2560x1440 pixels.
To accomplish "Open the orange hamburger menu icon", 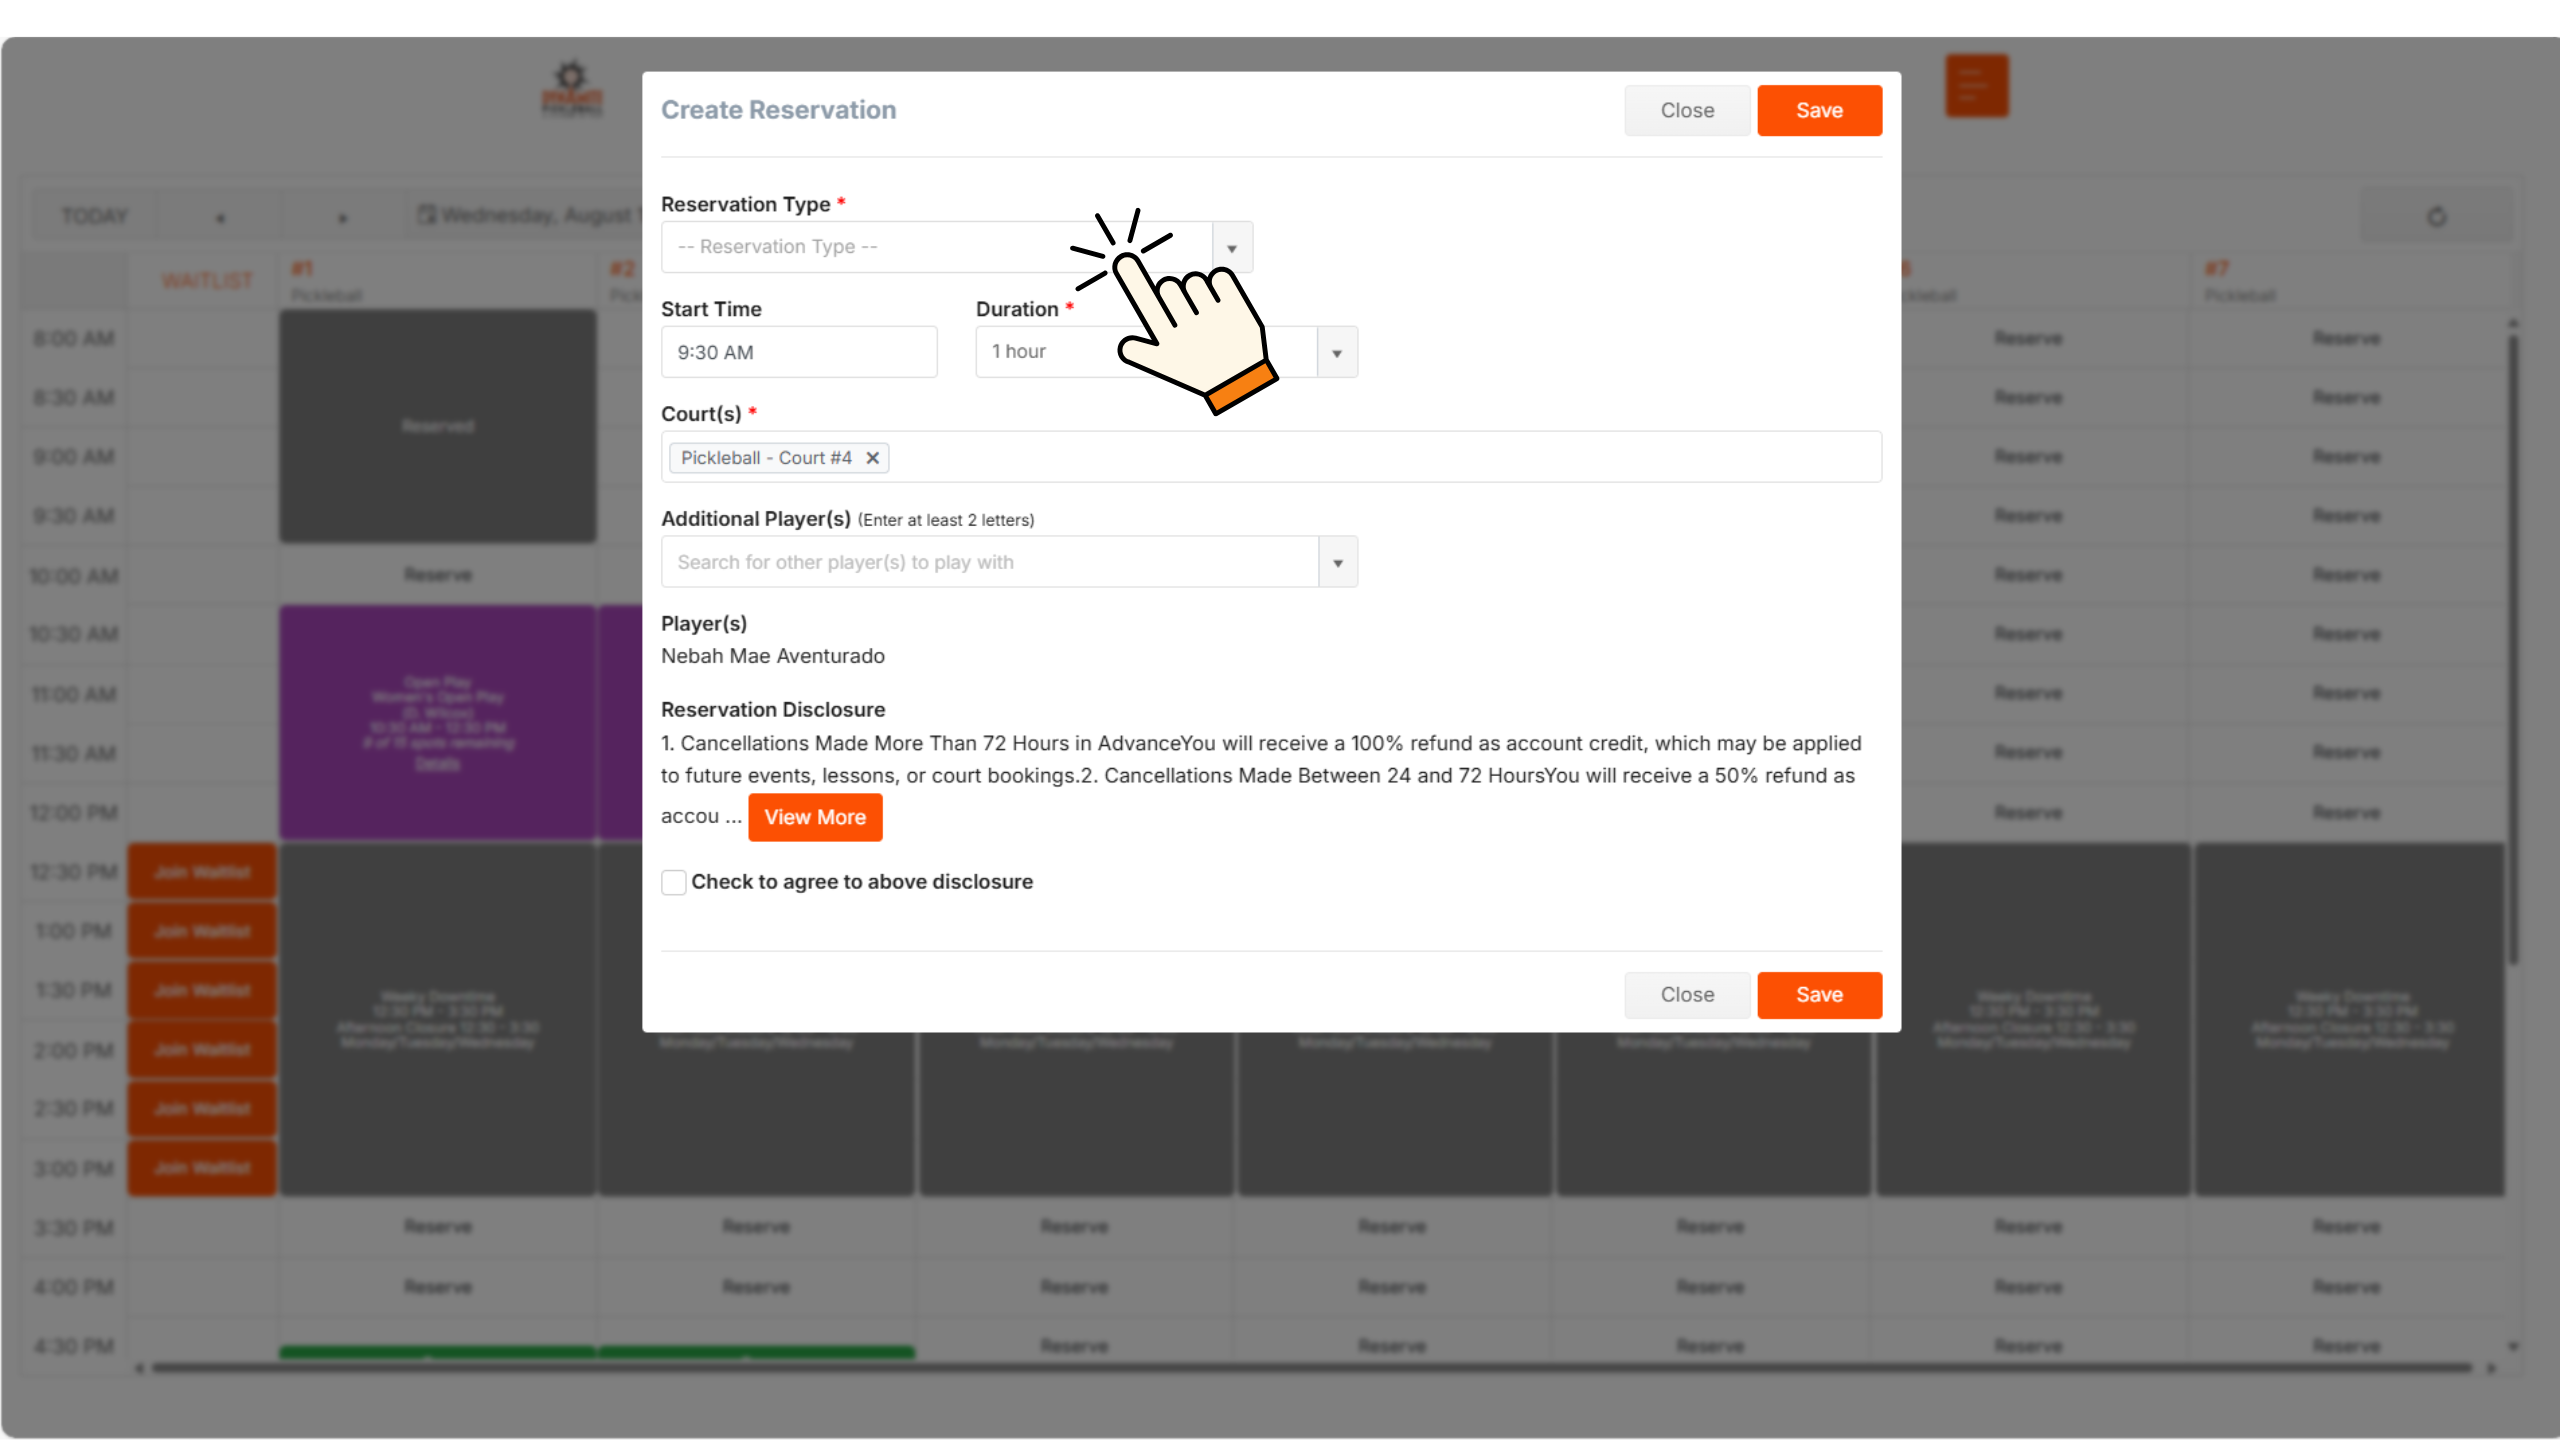I will tap(1976, 86).
